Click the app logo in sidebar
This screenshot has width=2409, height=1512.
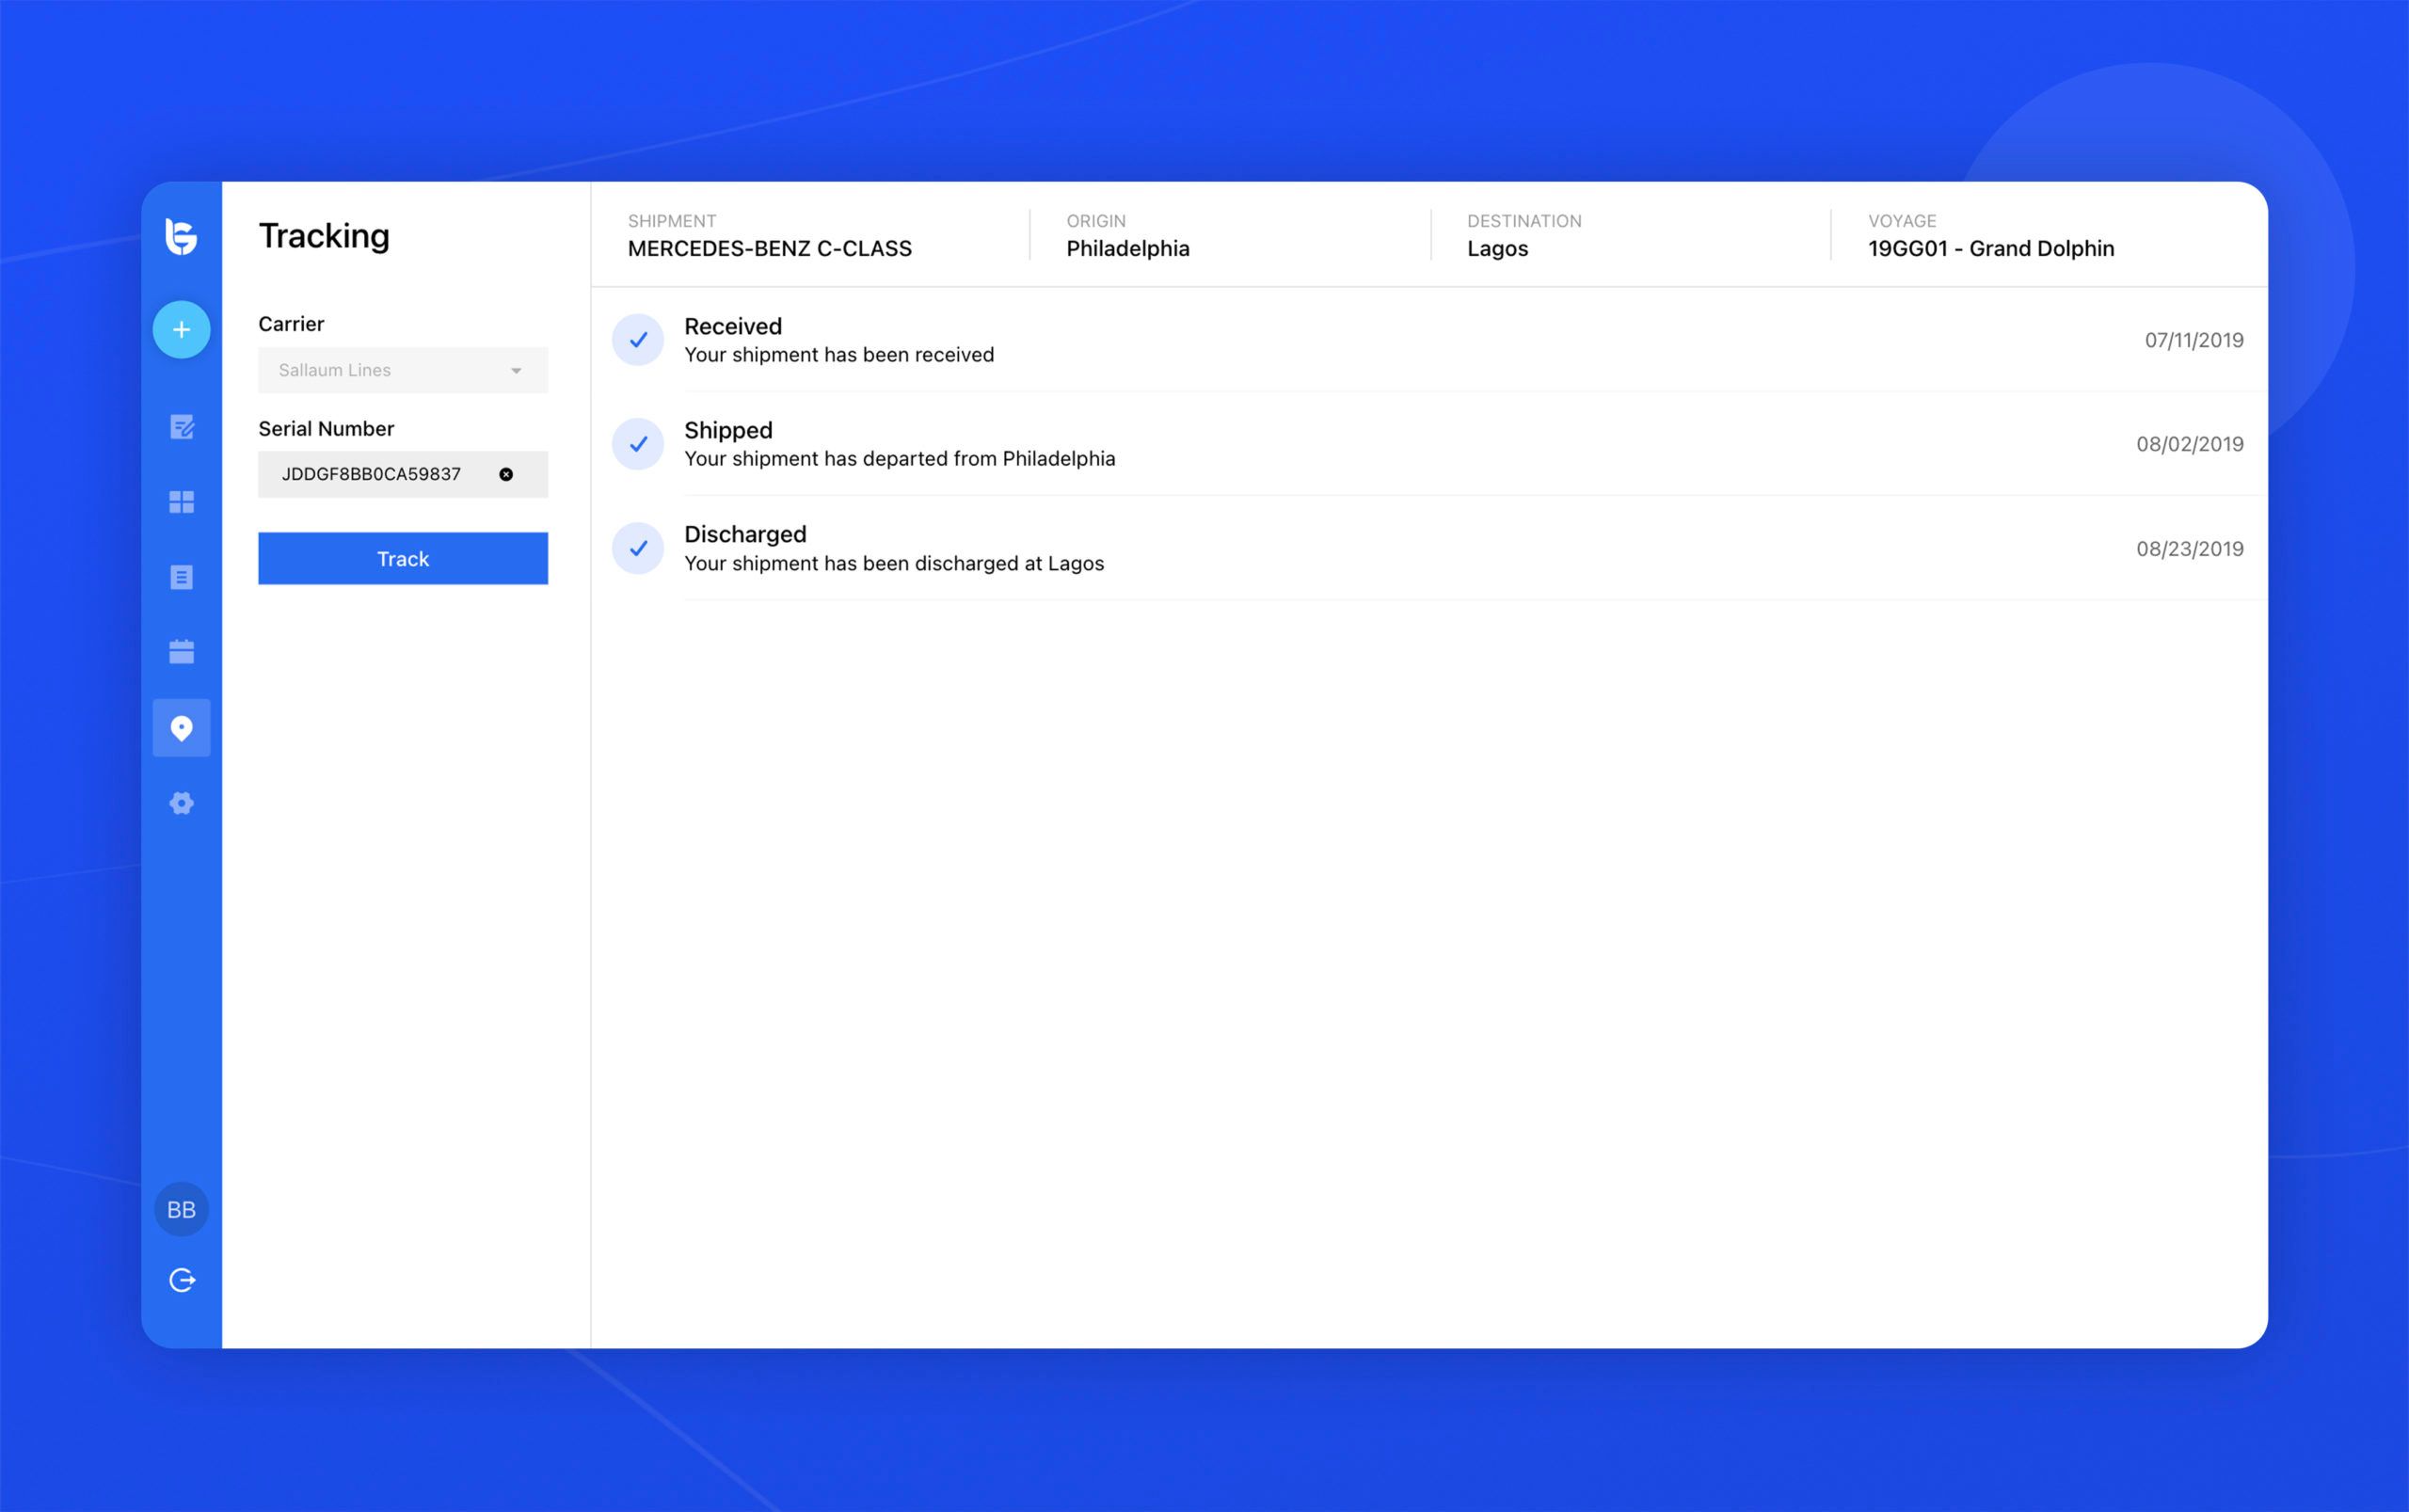pos(181,237)
